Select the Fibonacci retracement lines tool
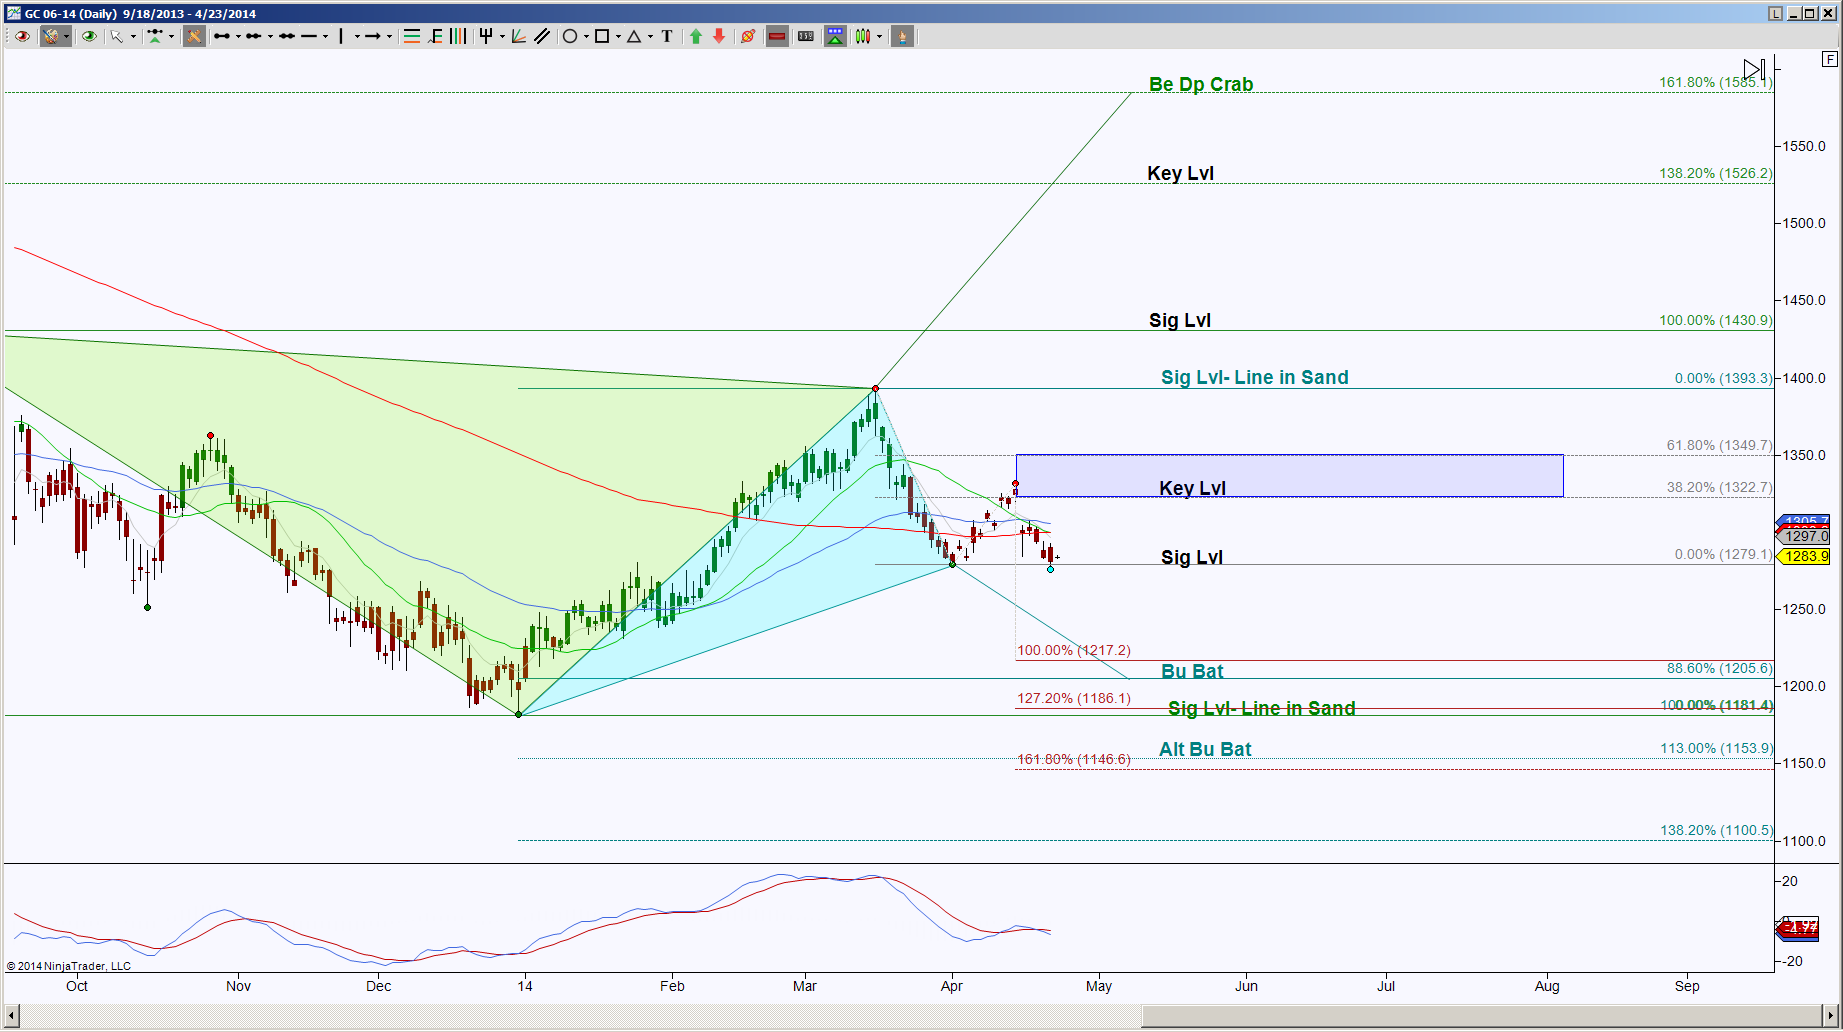Viewport: 1843px width, 1032px height. pyautogui.click(x=411, y=36)
